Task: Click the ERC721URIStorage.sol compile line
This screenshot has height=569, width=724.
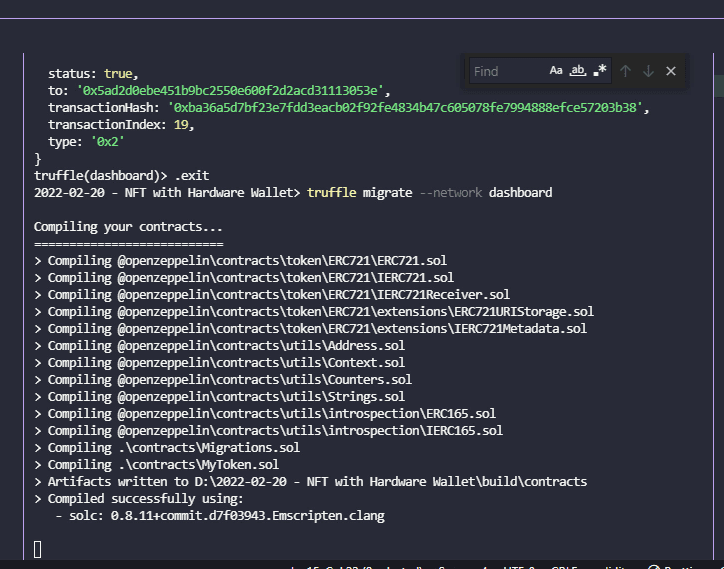Action: click(x=314, y=312)
